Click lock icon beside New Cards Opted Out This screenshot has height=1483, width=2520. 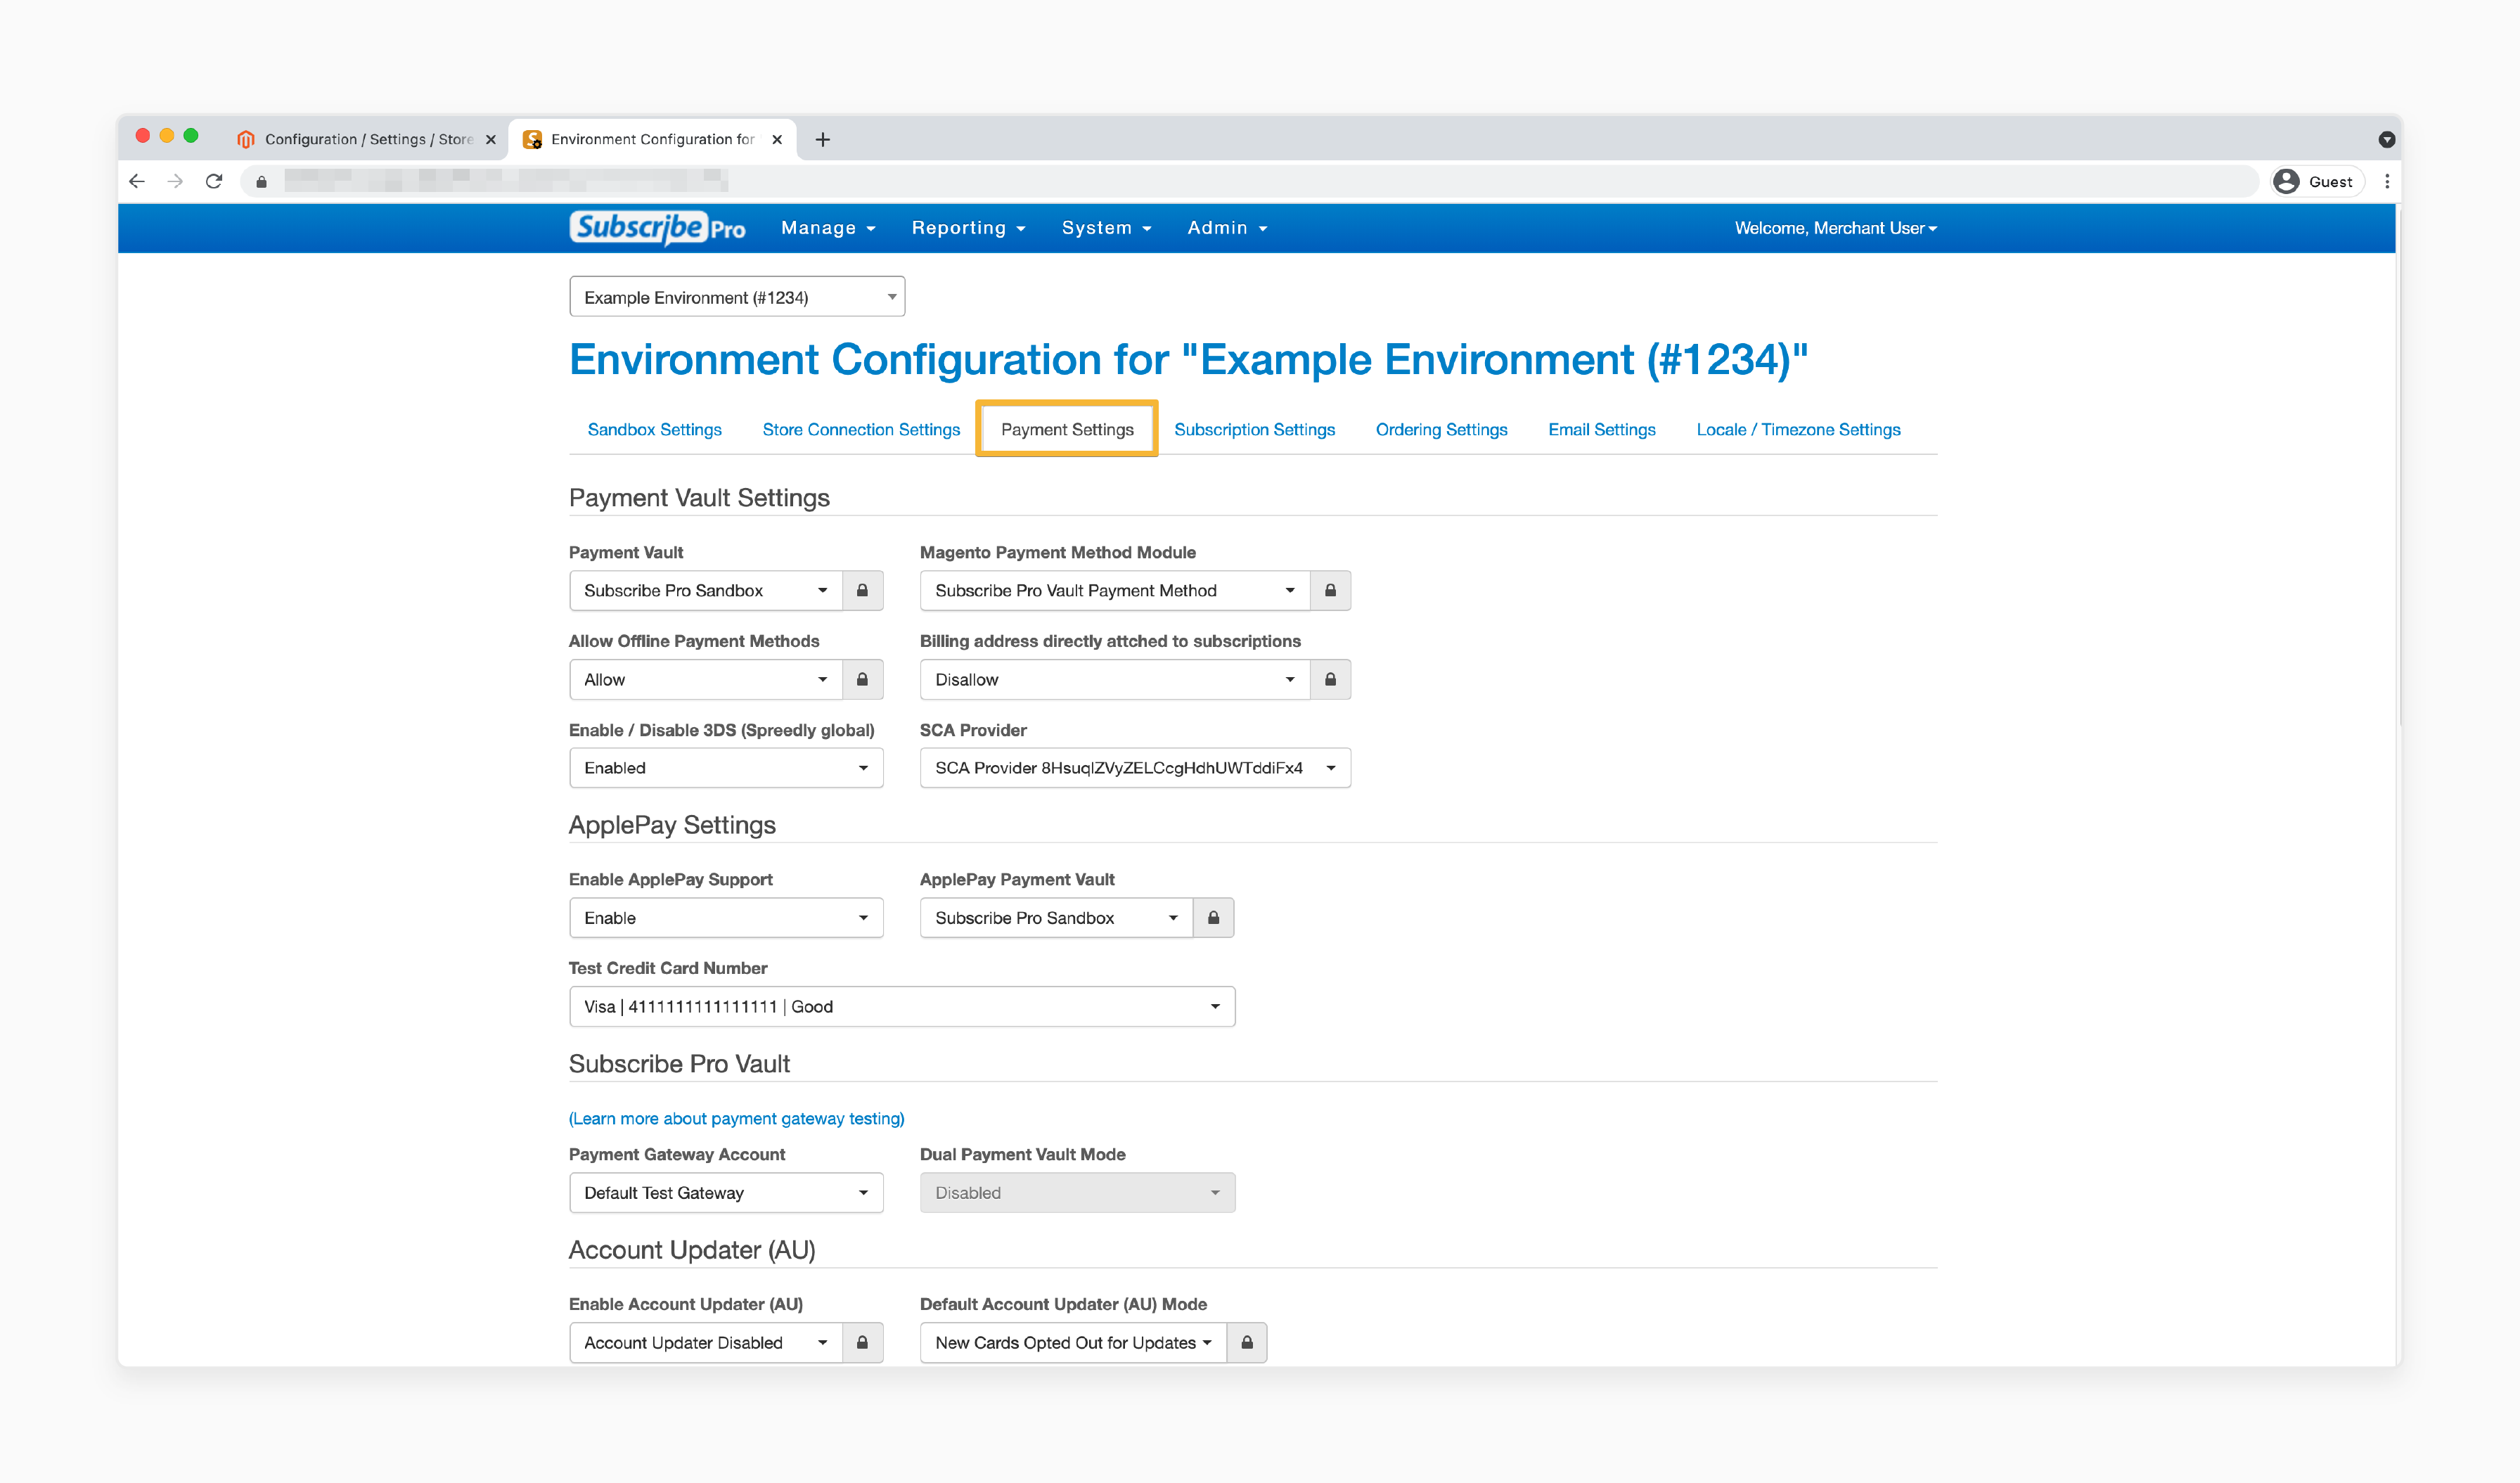point(1247,1342)
